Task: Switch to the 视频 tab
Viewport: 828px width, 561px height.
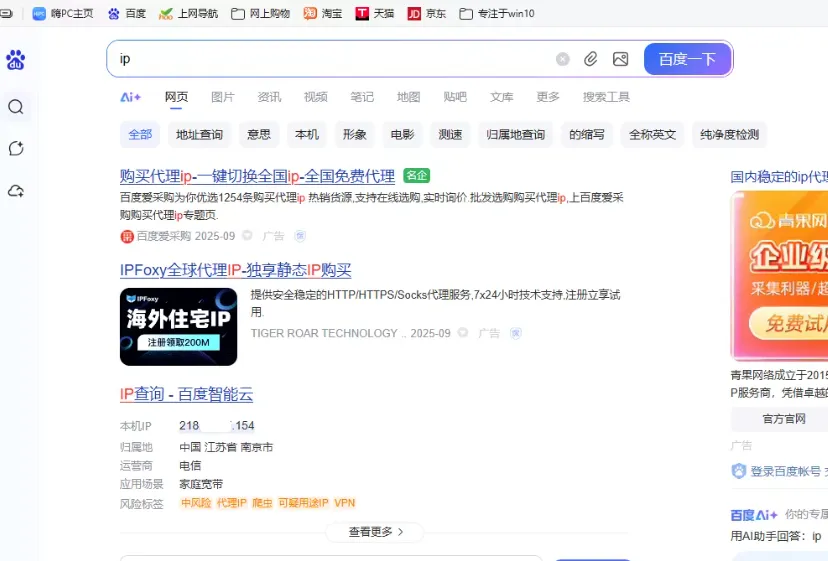Action: (x=316, y=97)
